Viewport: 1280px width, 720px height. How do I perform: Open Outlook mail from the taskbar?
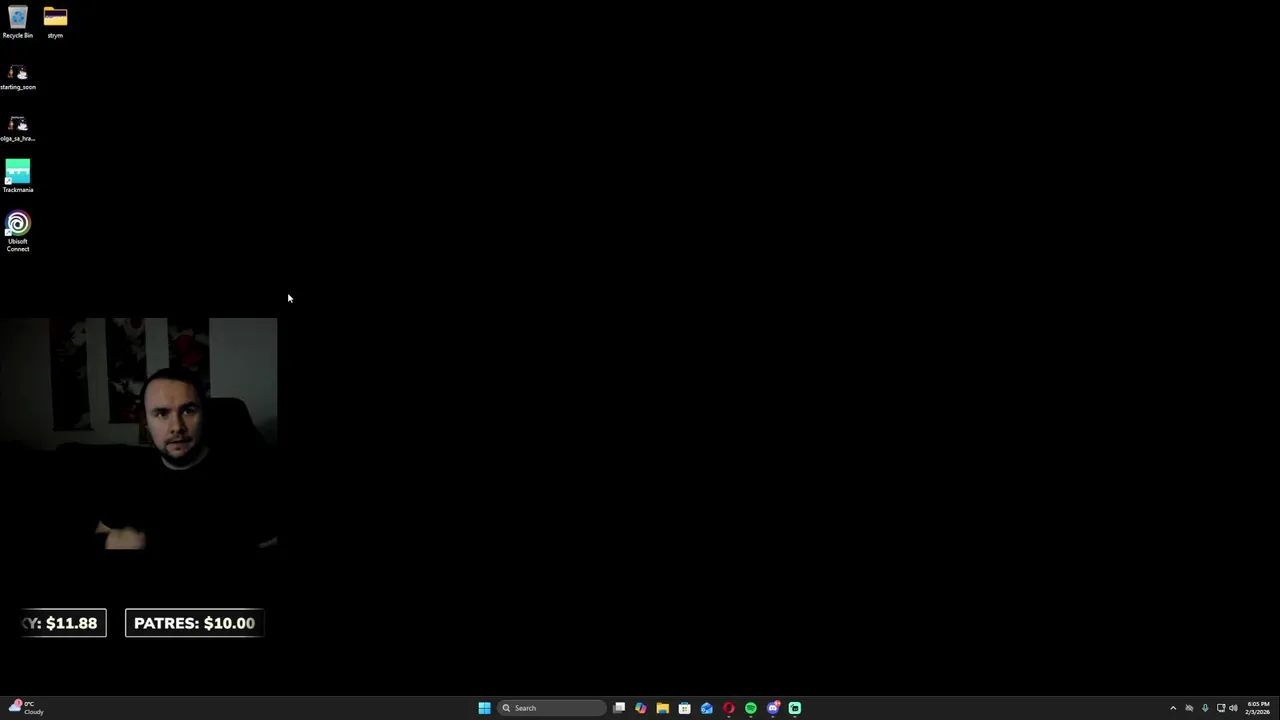(x=707, y=708)
